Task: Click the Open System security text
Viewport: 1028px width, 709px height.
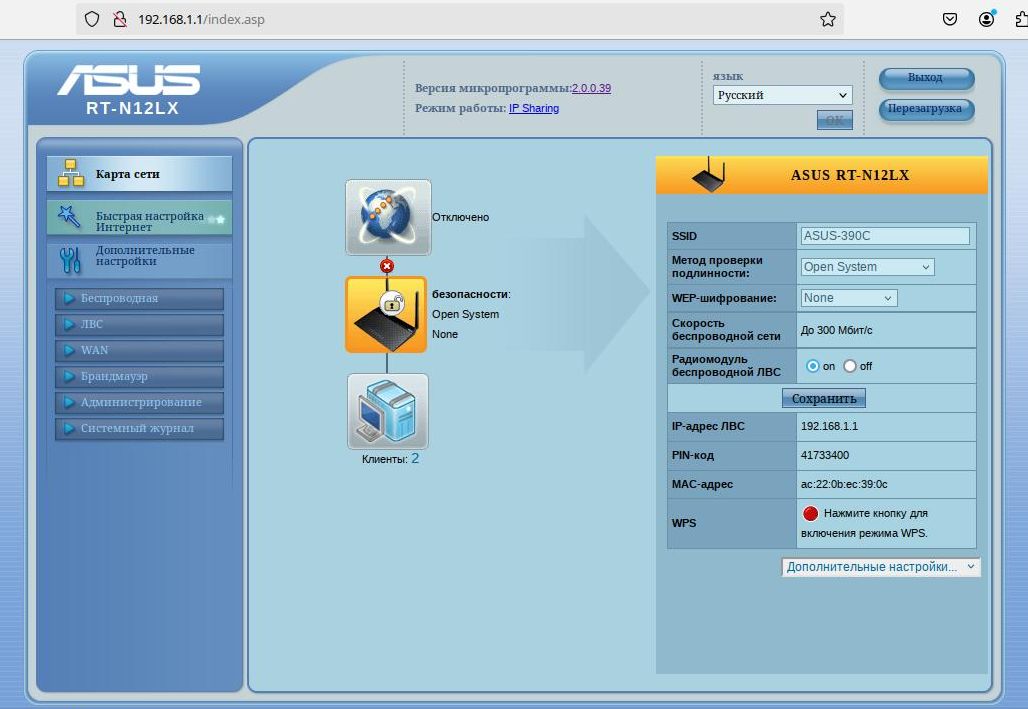Action: [x=465, y=314]
